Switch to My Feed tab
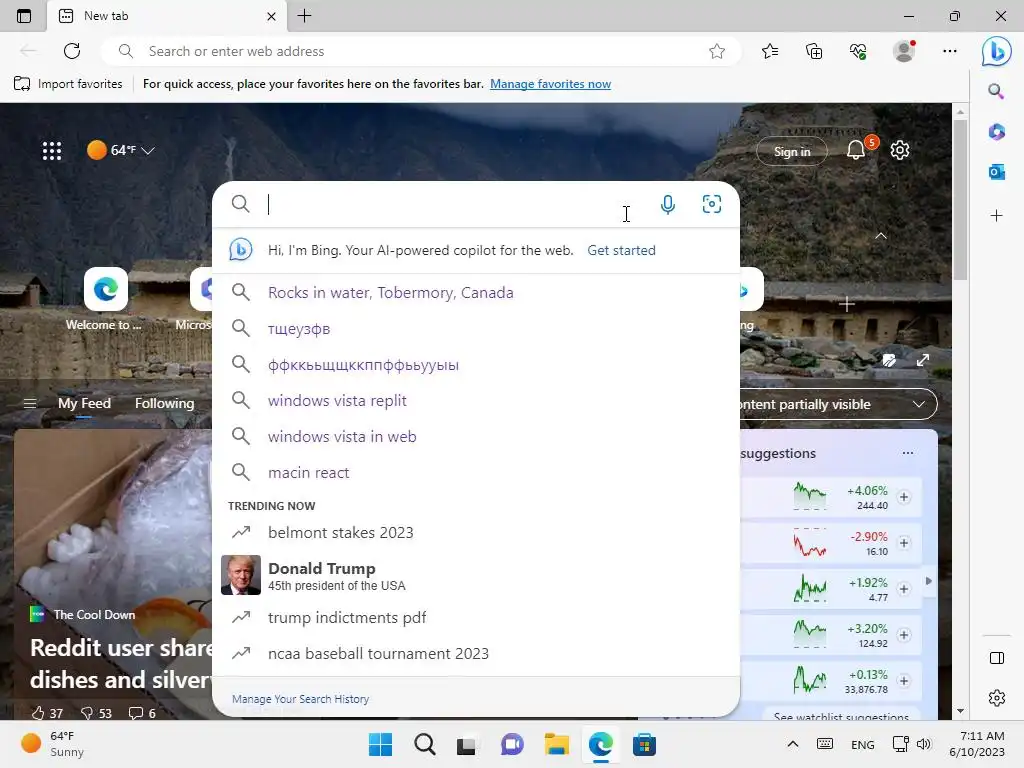 click(84, 404)
